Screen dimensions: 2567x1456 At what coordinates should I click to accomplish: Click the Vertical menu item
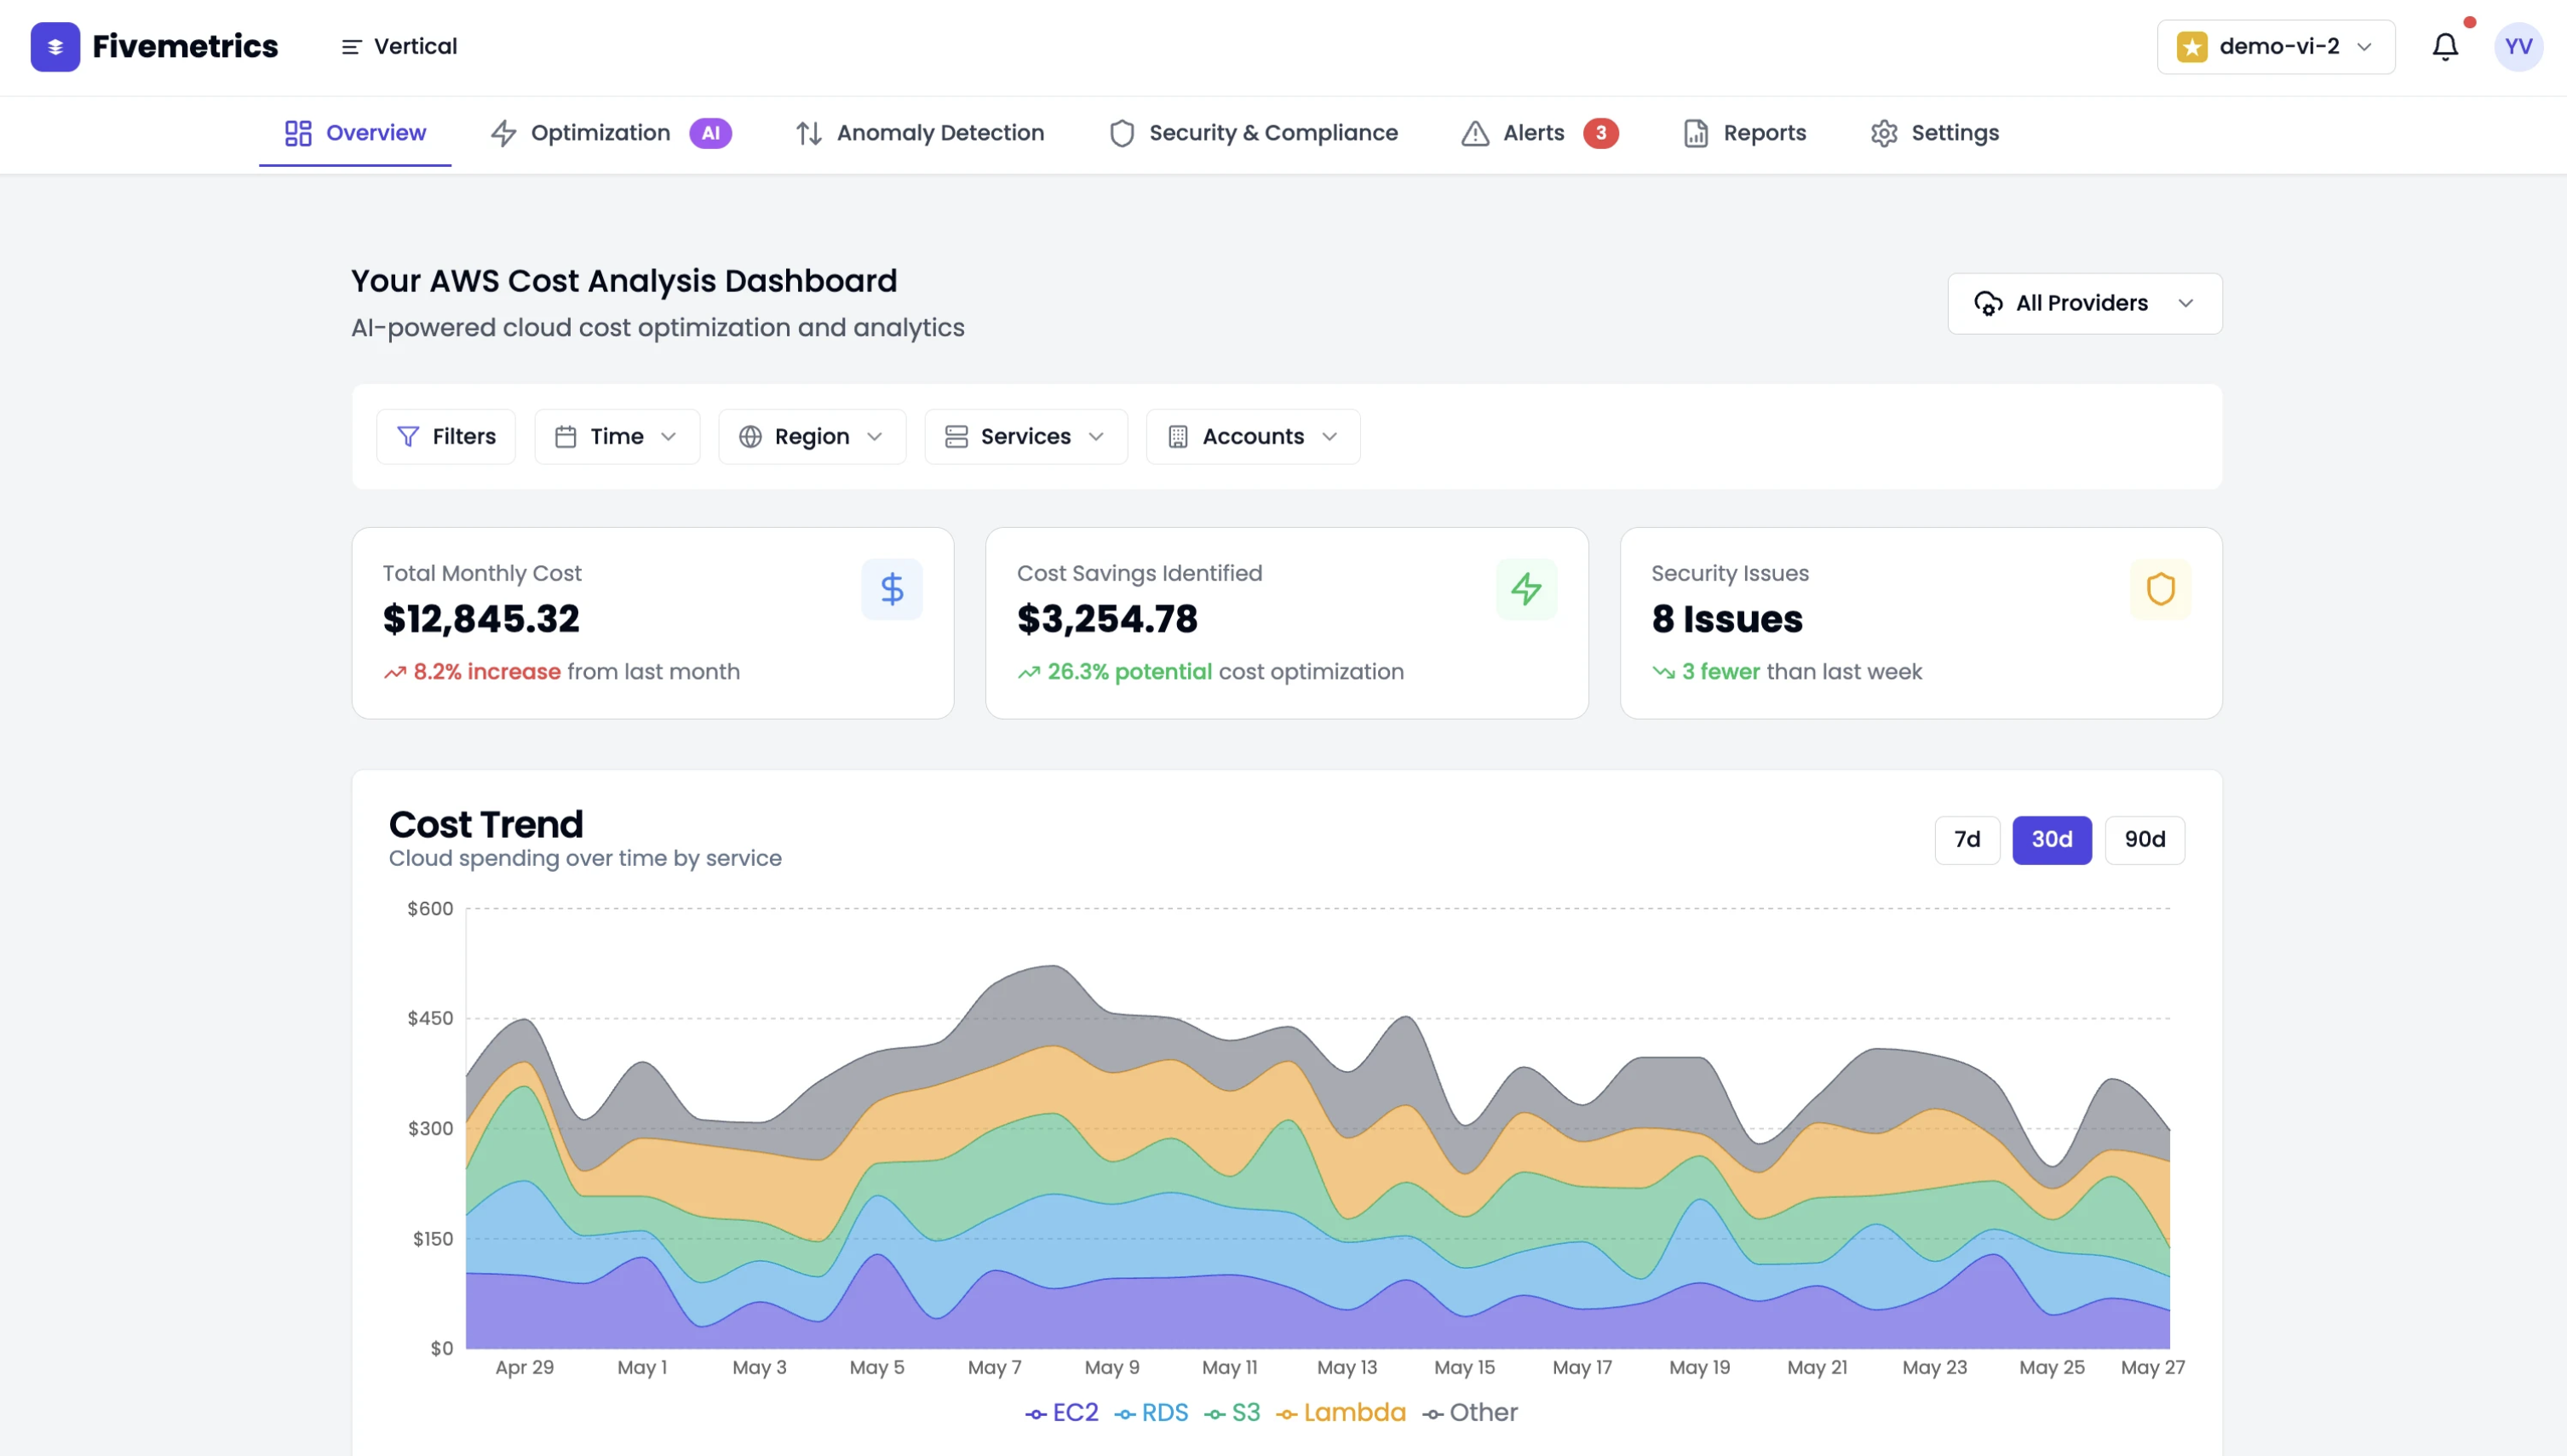point(397,46)
